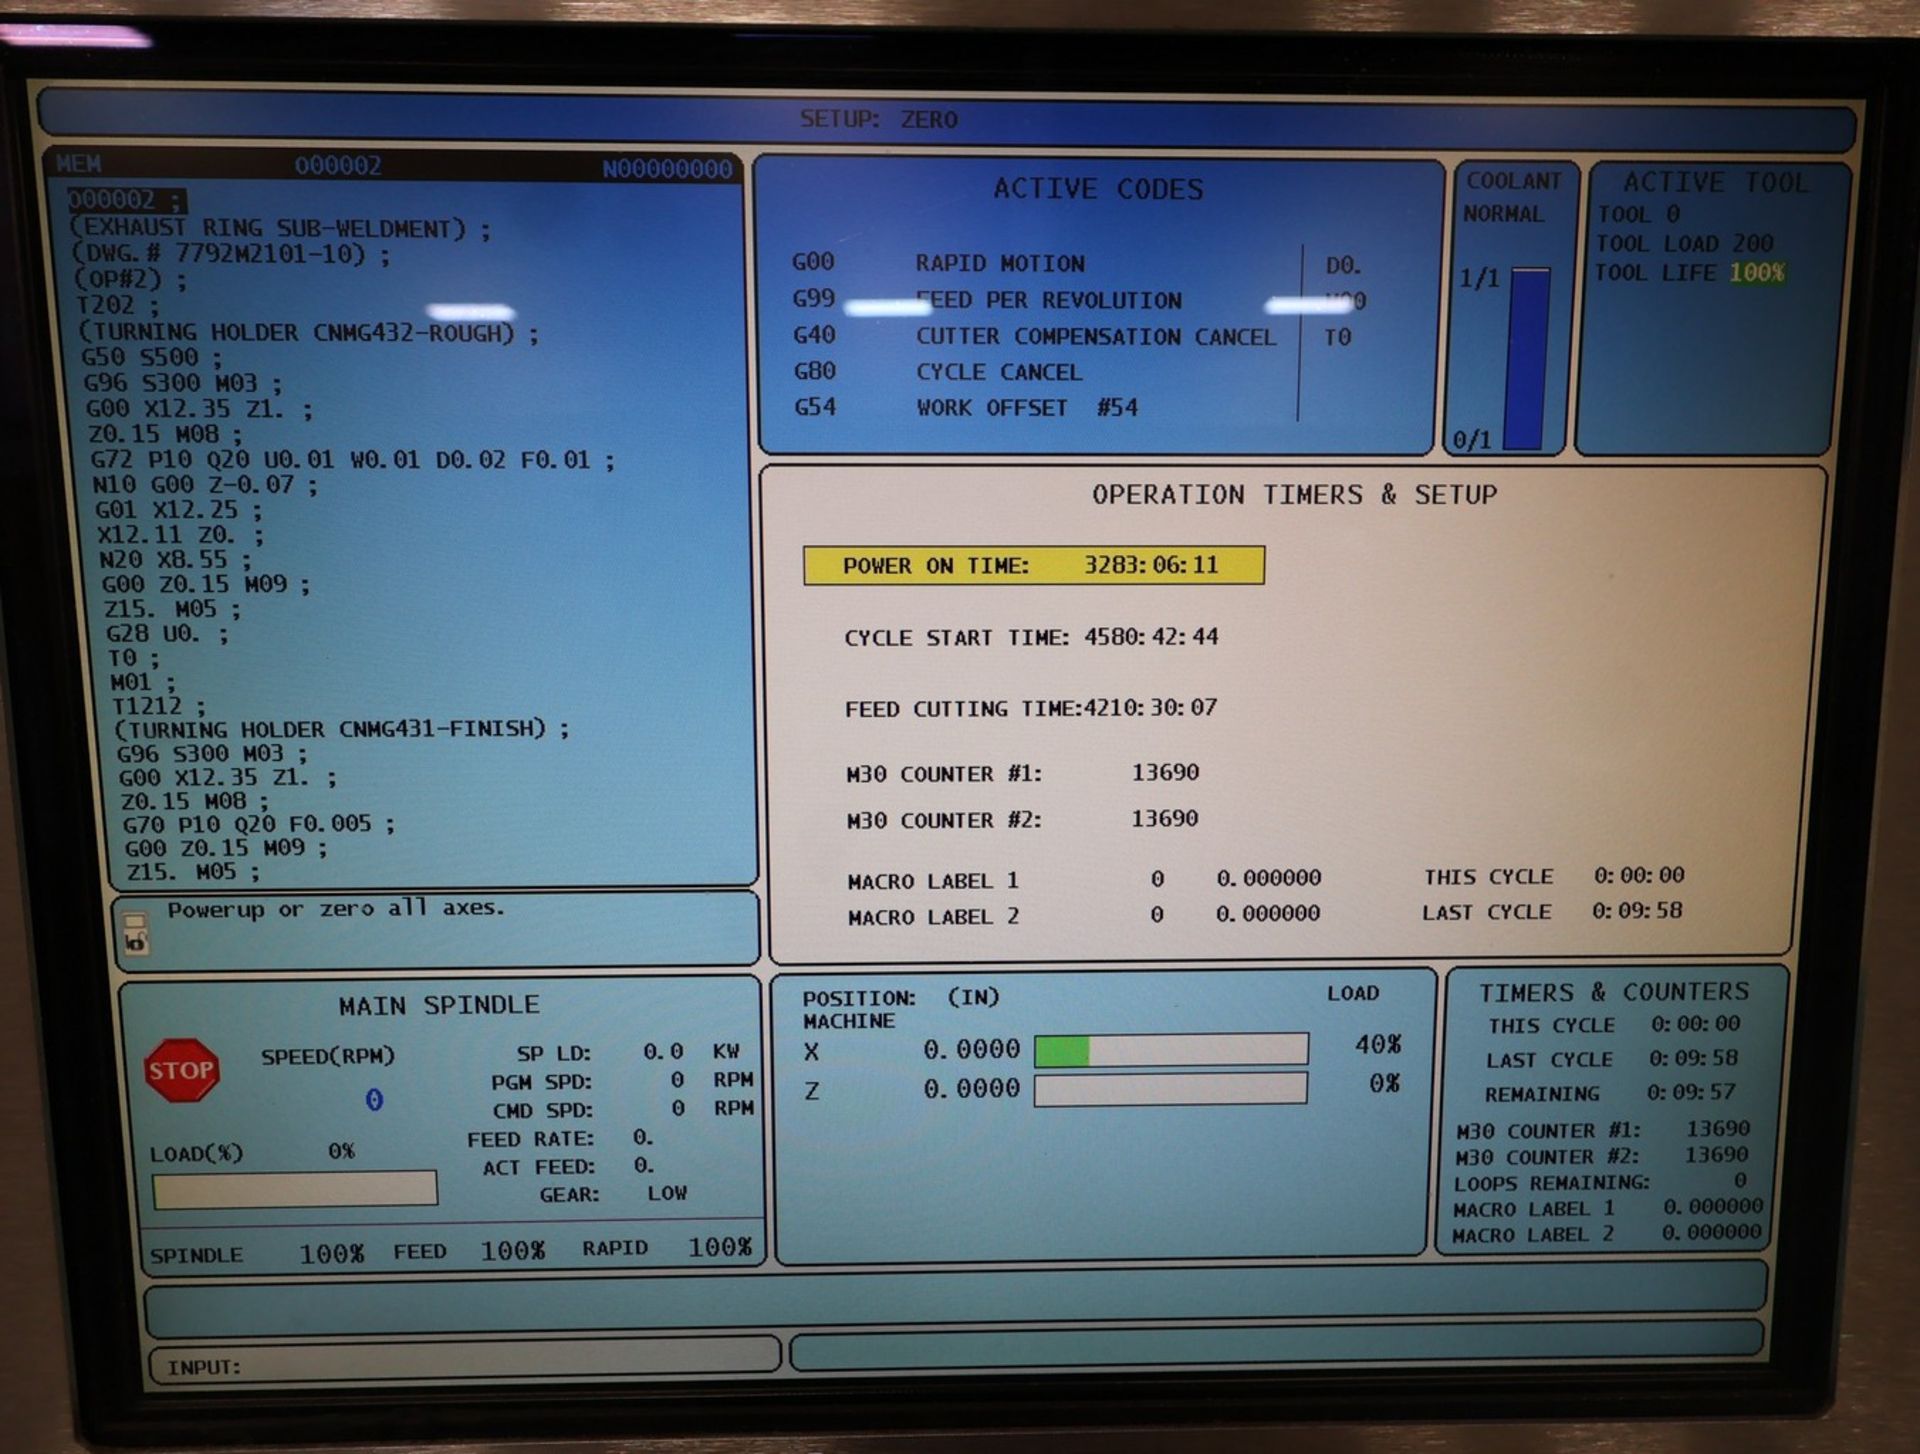Click the lock icon beside Powerup message
This screenshot has width=1920, height=1454.
point(135,932)
